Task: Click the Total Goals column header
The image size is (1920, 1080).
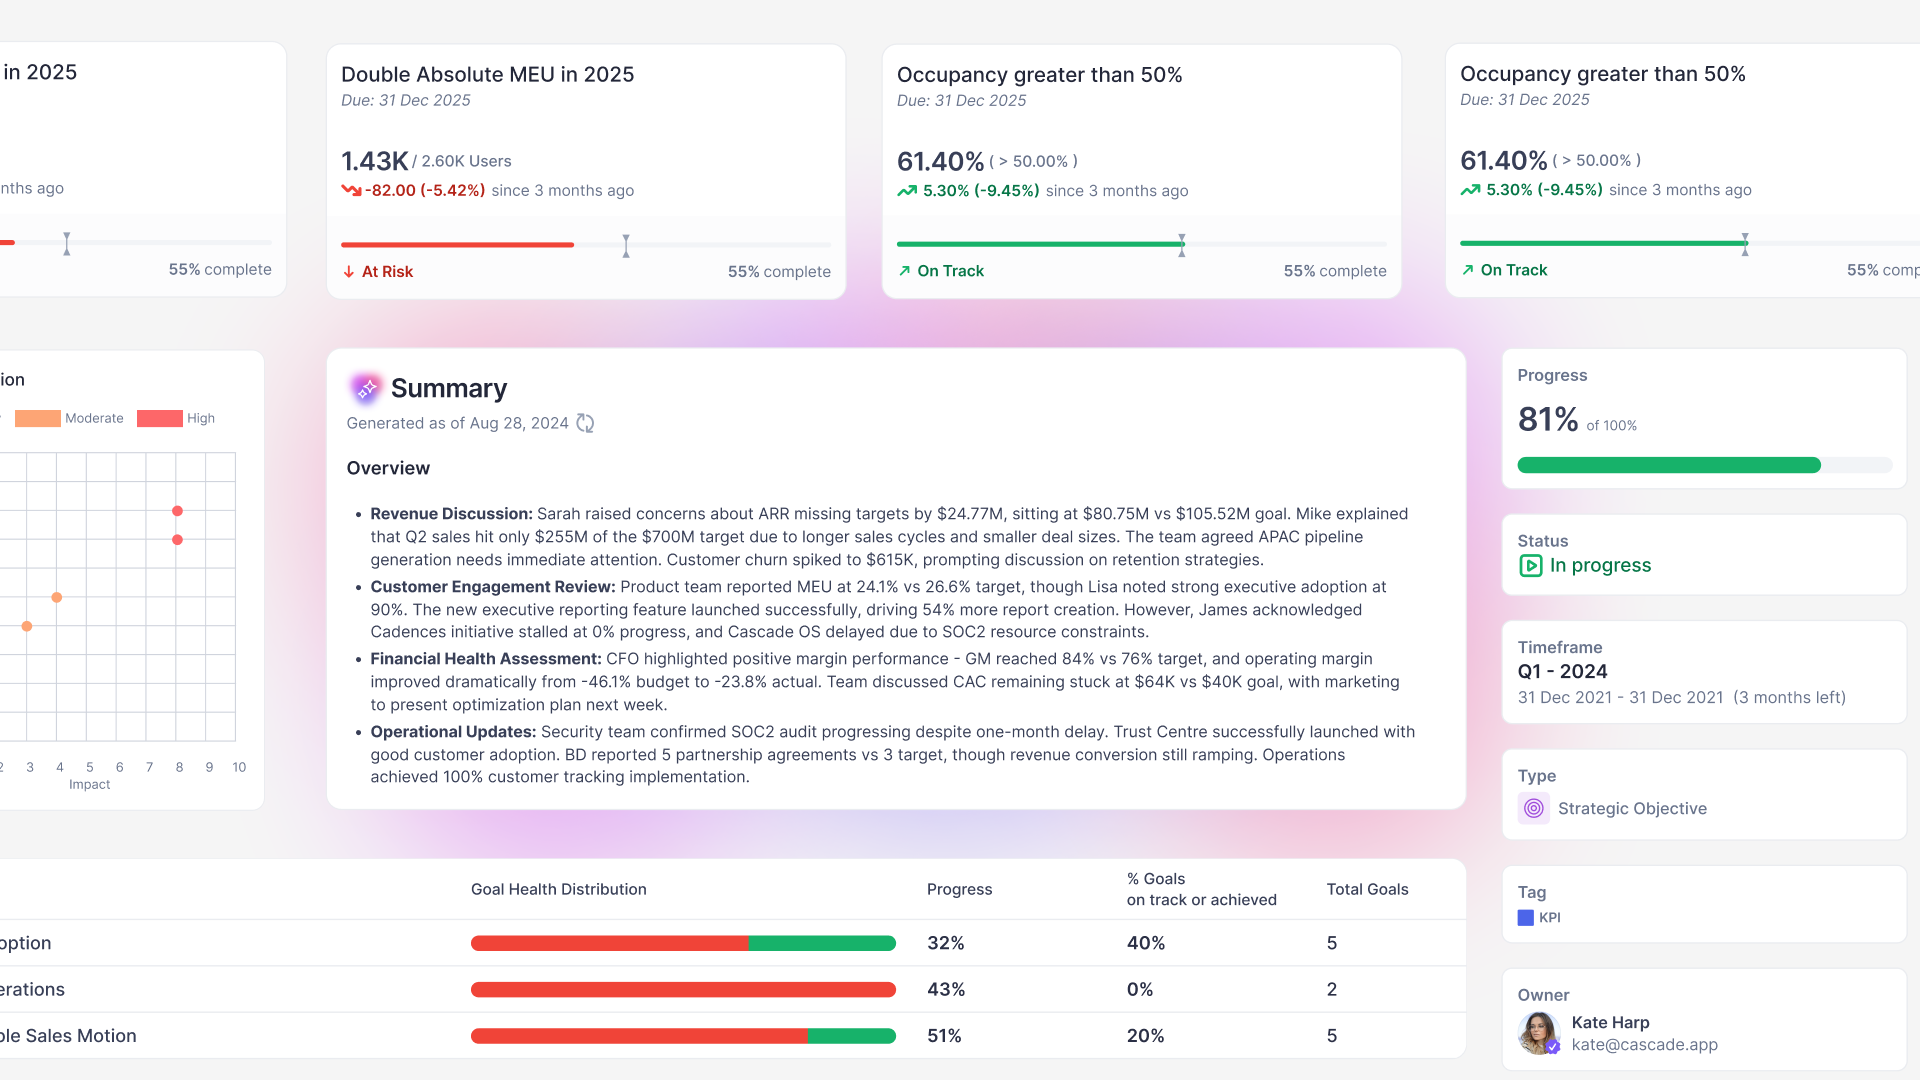Action: pos(1367,889)
